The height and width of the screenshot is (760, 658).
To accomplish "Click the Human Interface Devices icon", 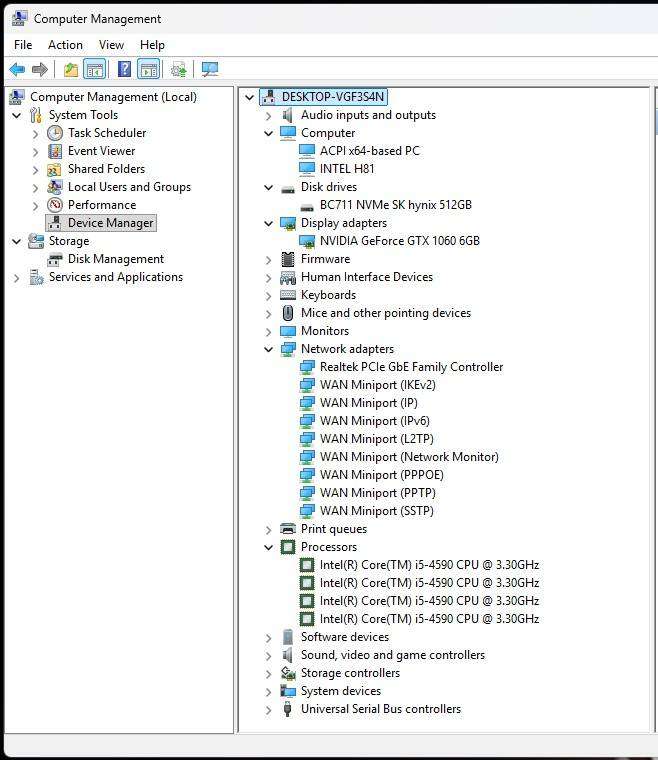I will pos(288,277).
